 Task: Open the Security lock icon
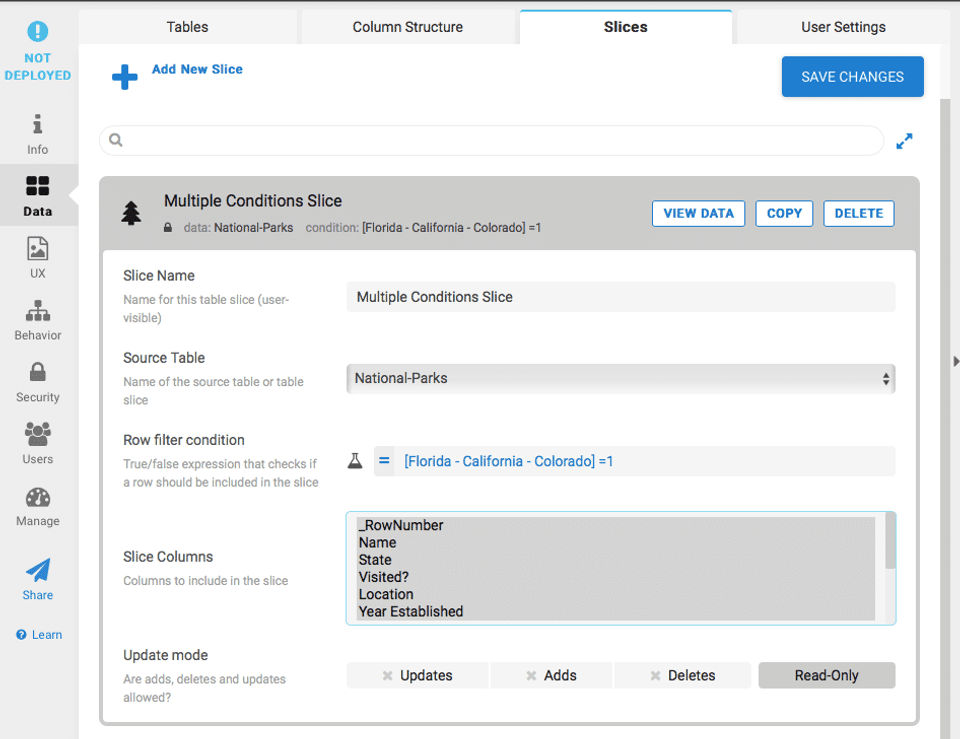point(38,373)
